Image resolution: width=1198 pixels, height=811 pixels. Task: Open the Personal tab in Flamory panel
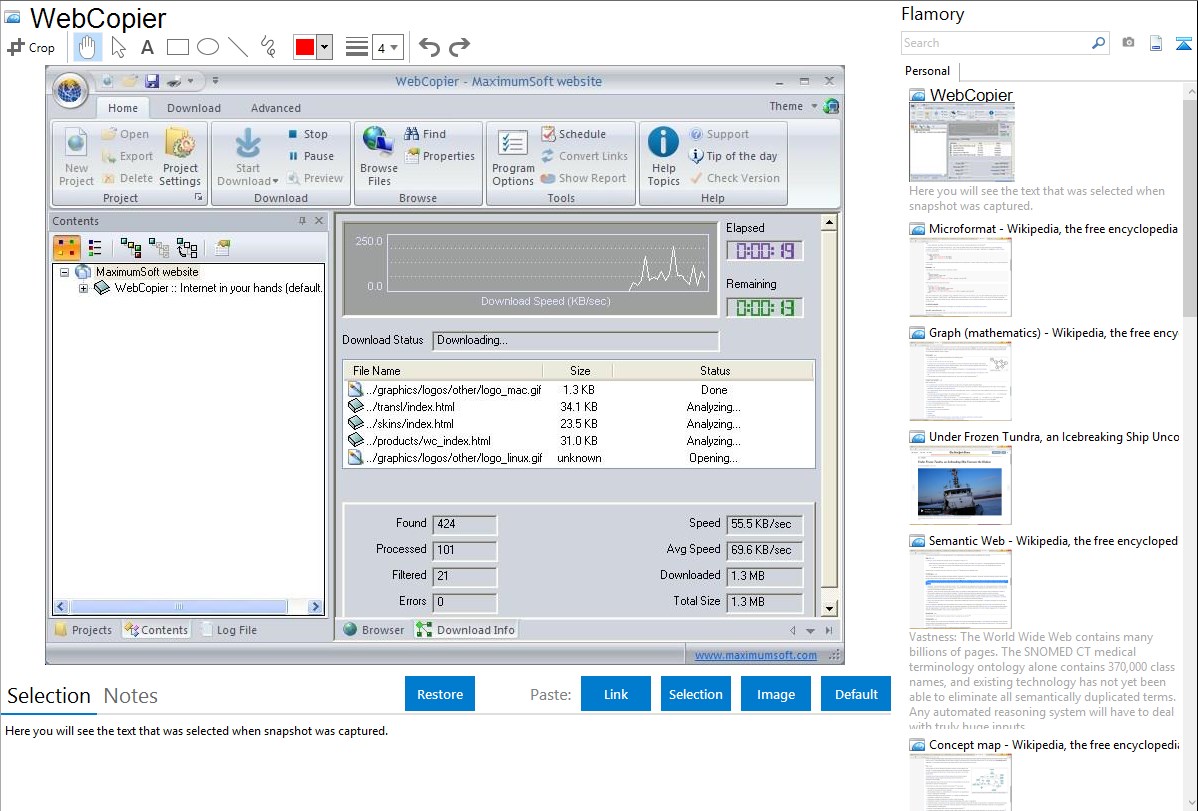pyautogui.click(x=927, y=71)
